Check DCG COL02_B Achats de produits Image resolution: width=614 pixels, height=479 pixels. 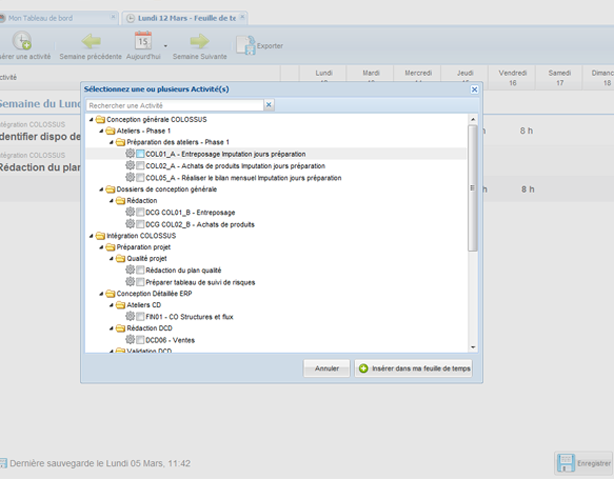[140, 224]
